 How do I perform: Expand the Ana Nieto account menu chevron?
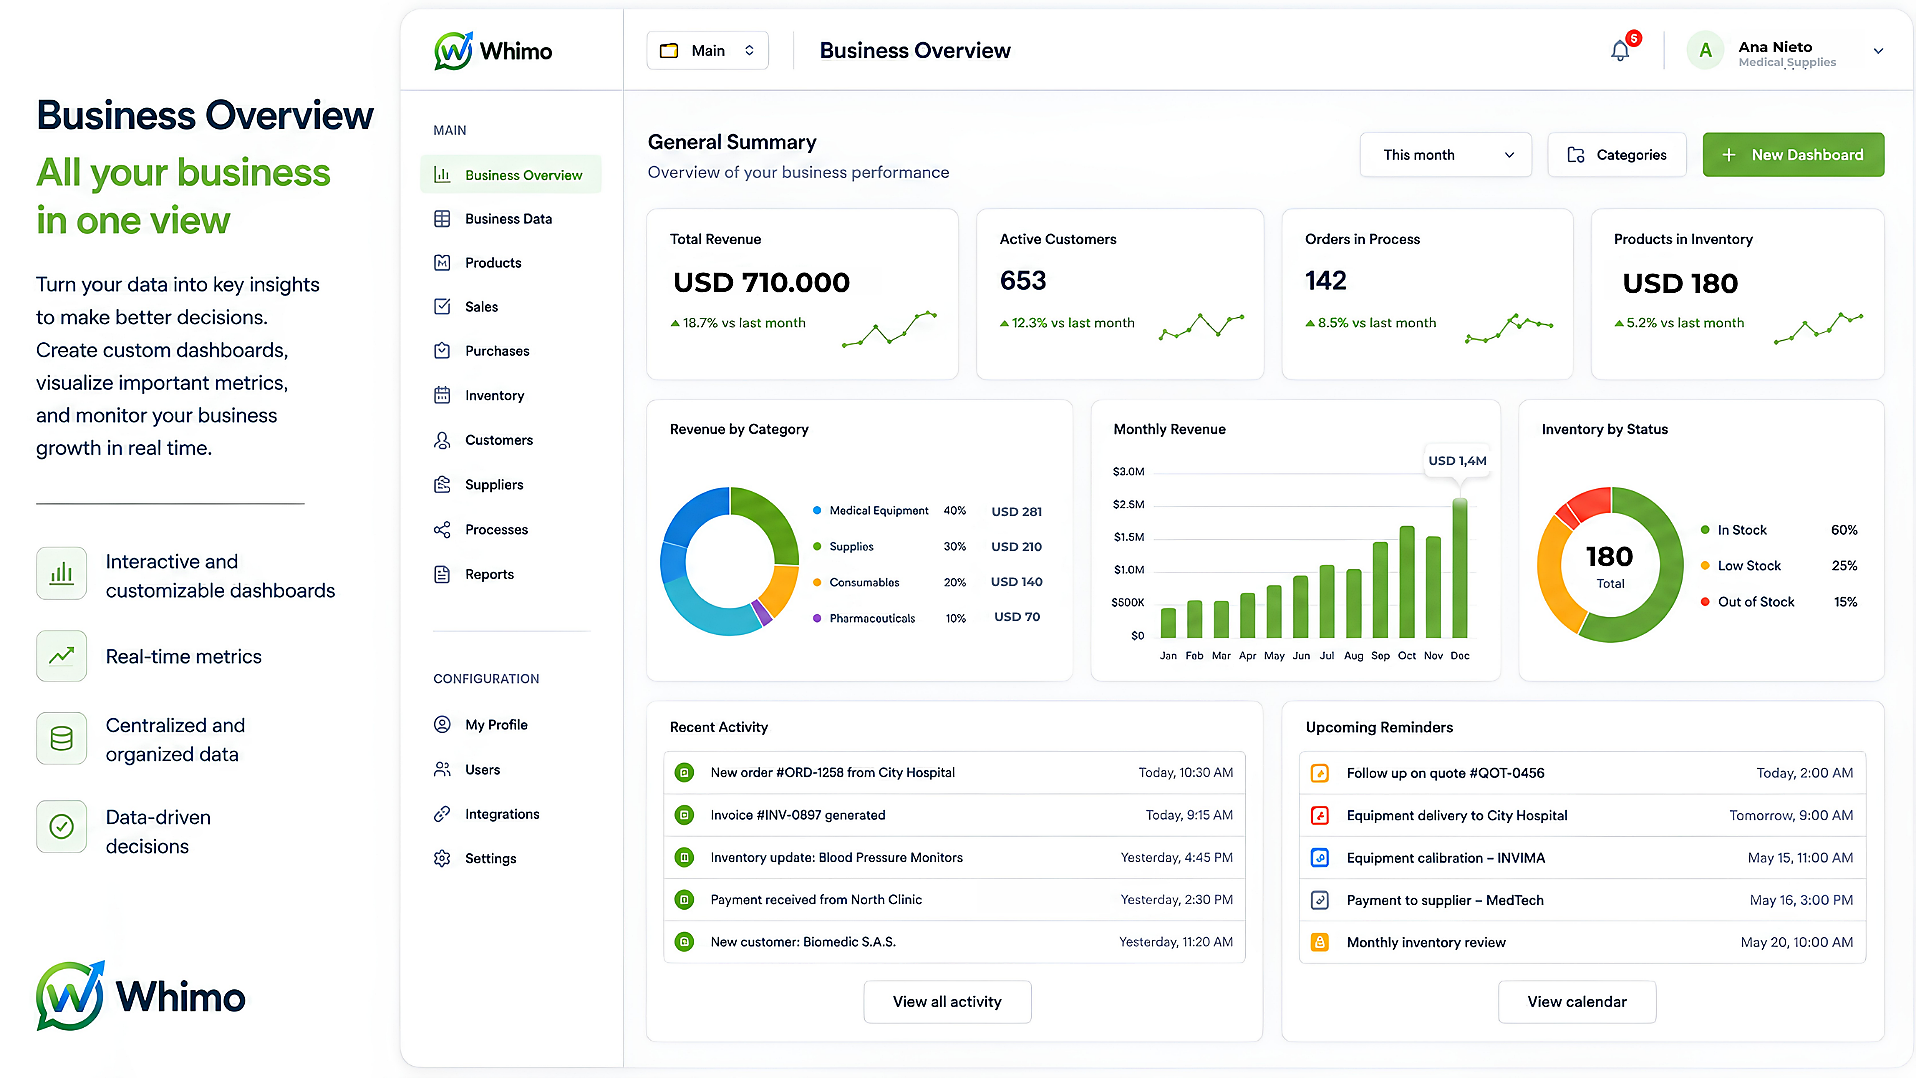coord(1878,51)
